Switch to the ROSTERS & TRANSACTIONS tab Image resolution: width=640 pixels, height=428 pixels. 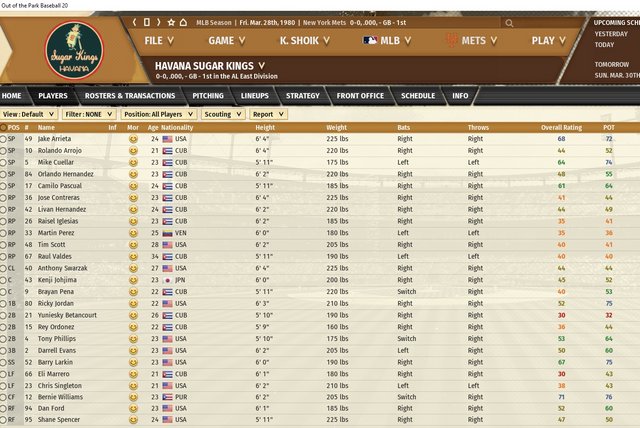(130, 95)
